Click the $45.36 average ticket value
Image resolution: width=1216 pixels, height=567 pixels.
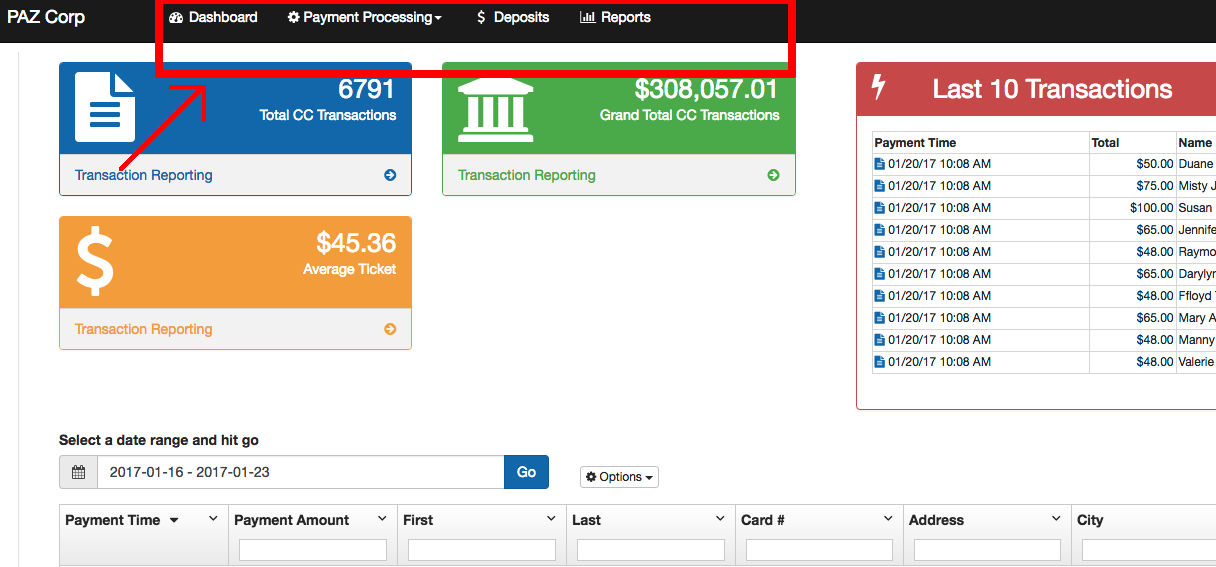tap(356, 243)
